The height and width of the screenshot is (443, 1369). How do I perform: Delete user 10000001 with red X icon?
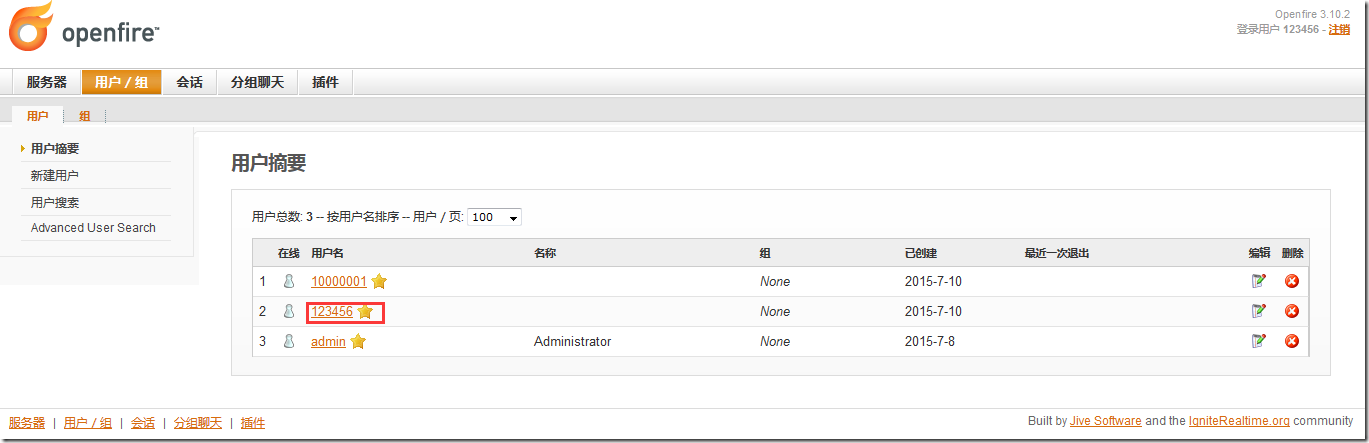click(x=1291, y=281)
